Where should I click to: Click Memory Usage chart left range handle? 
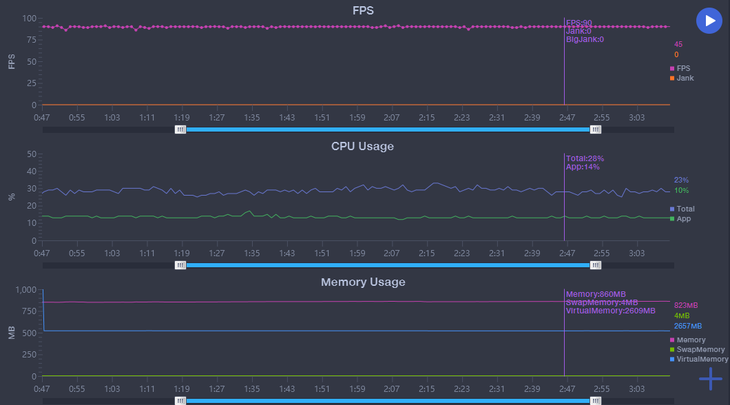[181, 400]
